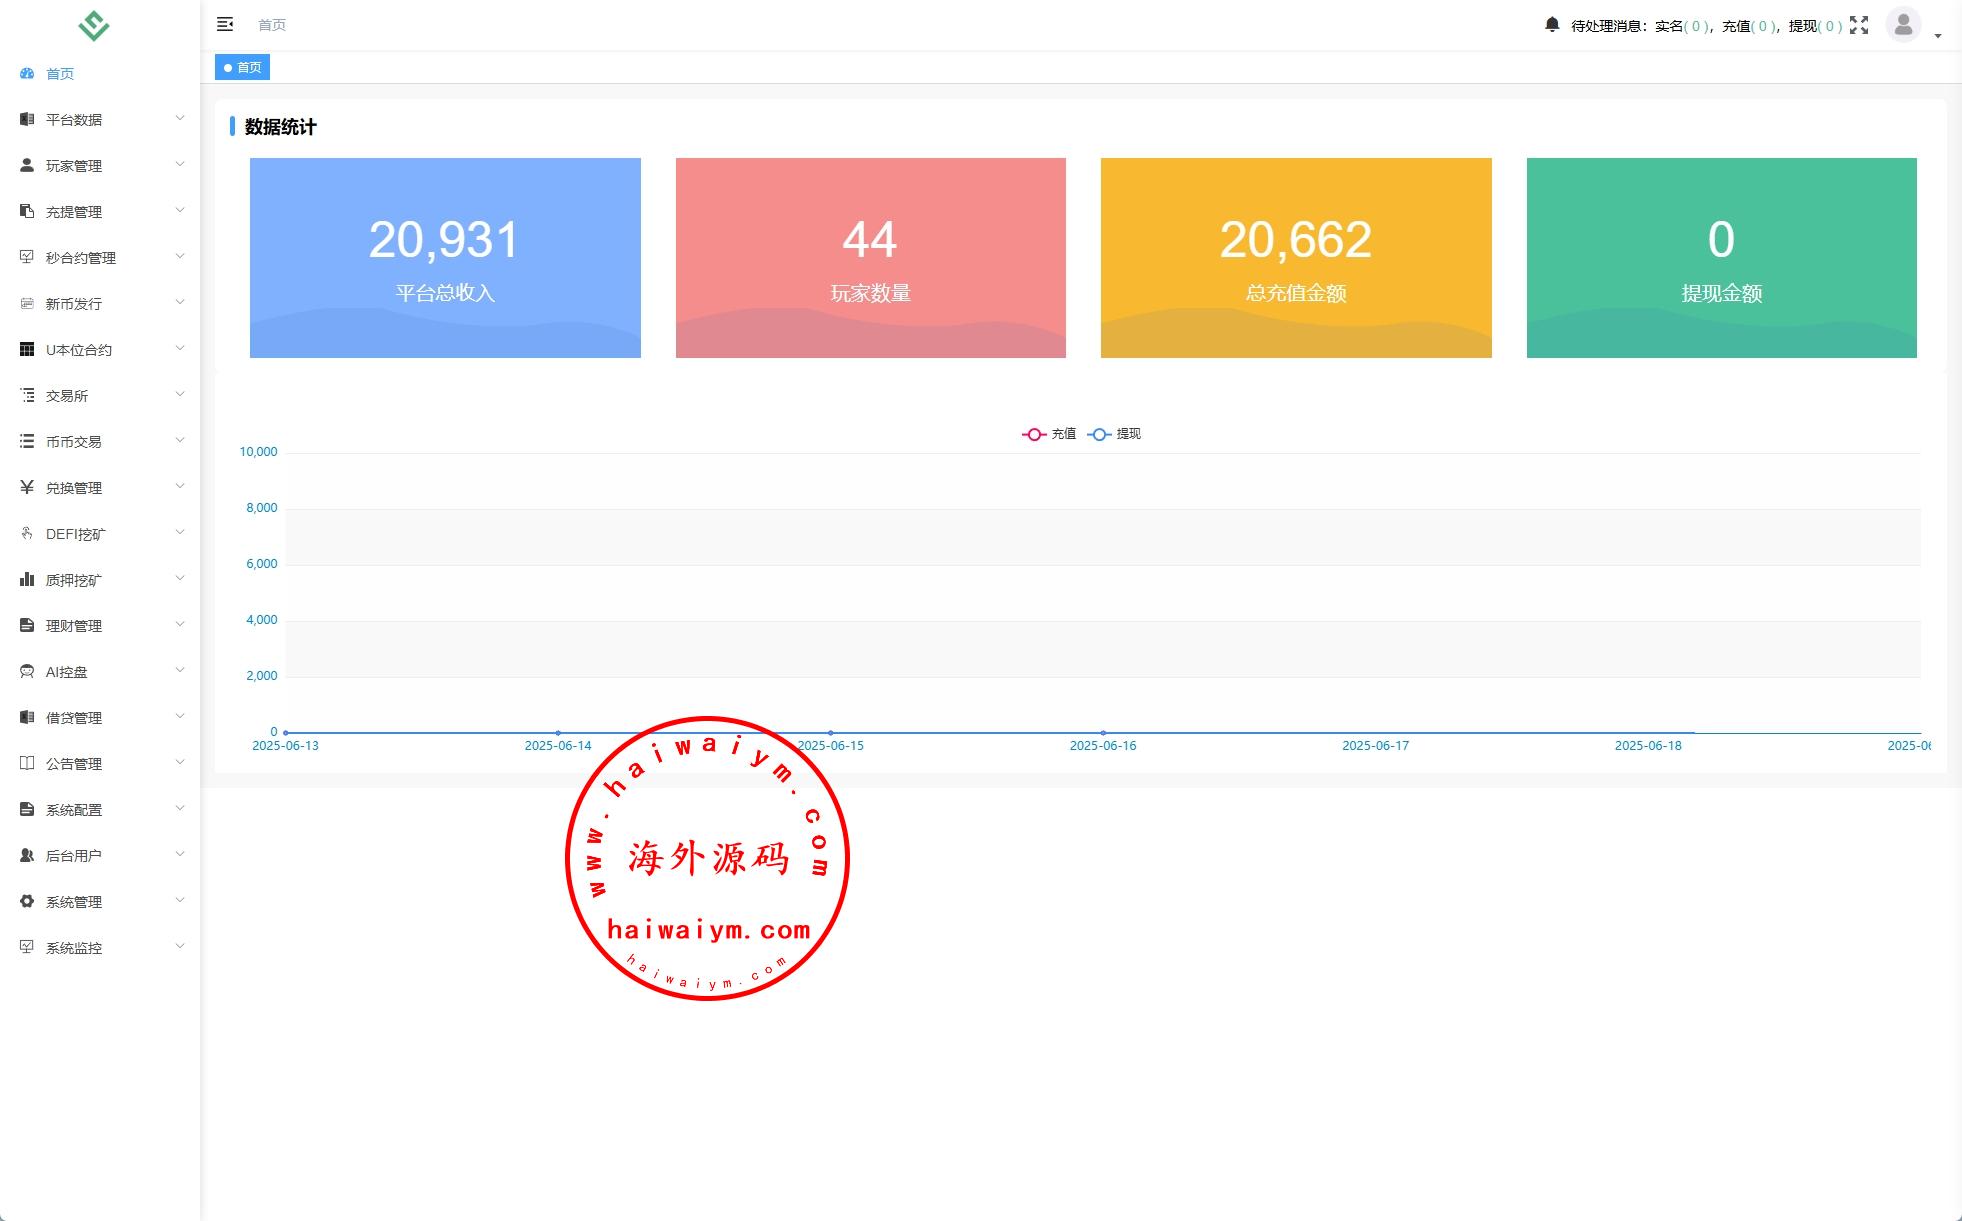This screenshot has height=1221, width=1962.
Task: Click the 兑换管理 yen icon
Action: (27, 487)
